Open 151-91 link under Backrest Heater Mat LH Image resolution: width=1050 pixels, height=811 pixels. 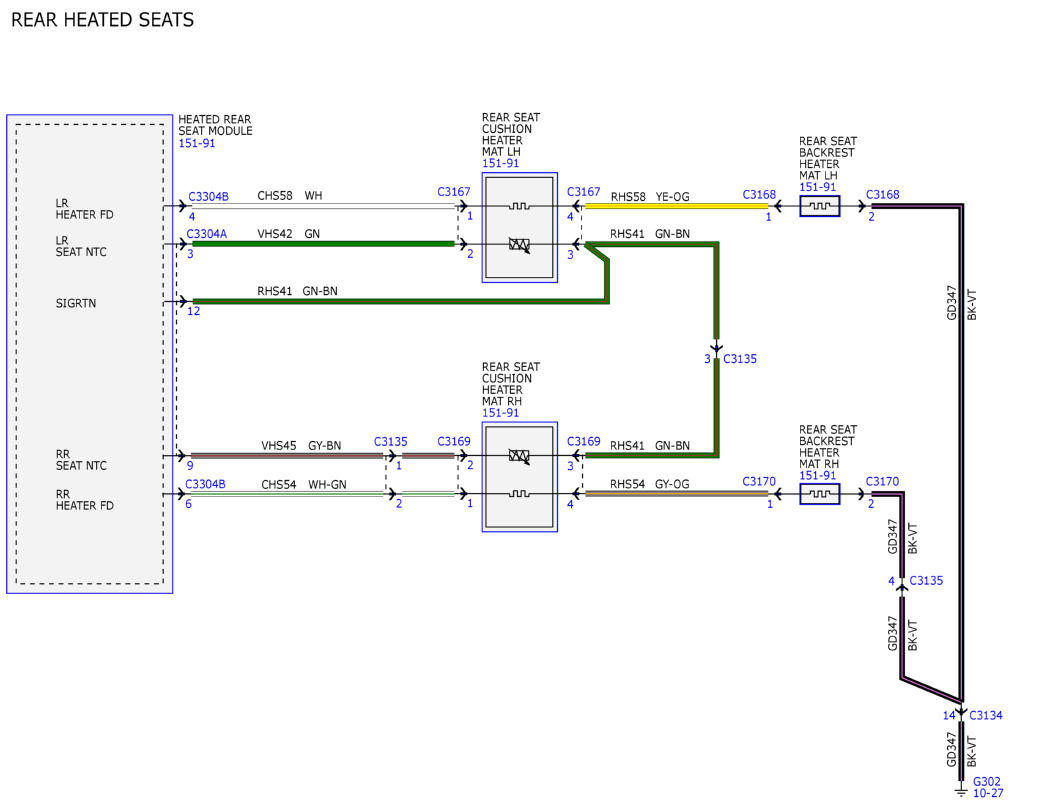point(818,188)
